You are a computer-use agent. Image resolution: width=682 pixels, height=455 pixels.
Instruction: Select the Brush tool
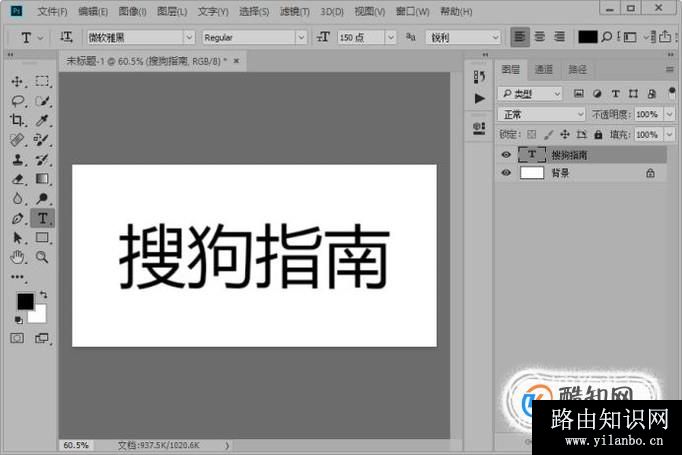click(42, 140)
